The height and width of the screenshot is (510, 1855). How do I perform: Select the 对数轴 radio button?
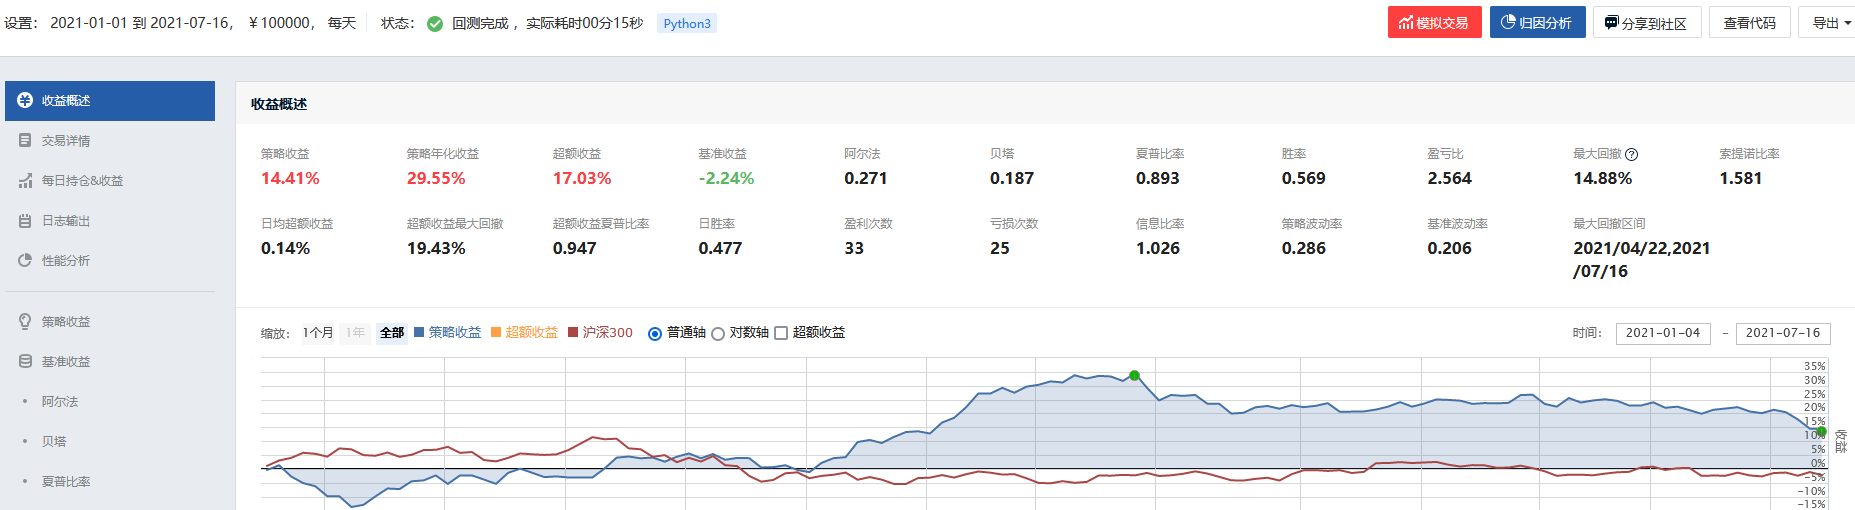point(718,334)
